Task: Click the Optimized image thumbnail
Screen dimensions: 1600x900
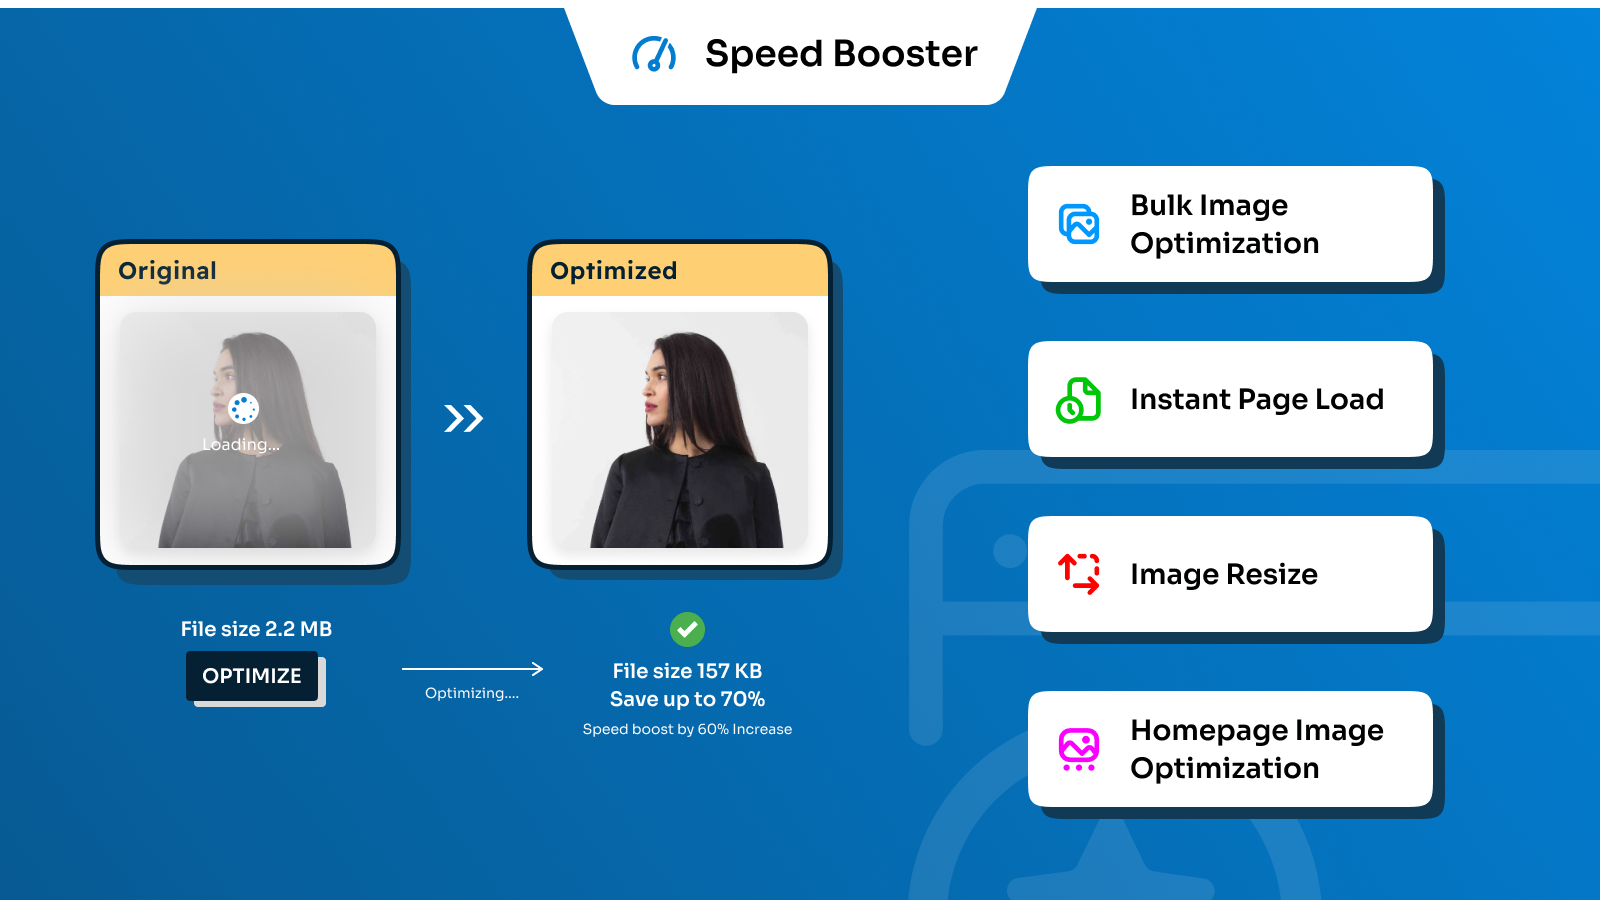Action: (680, 430)
